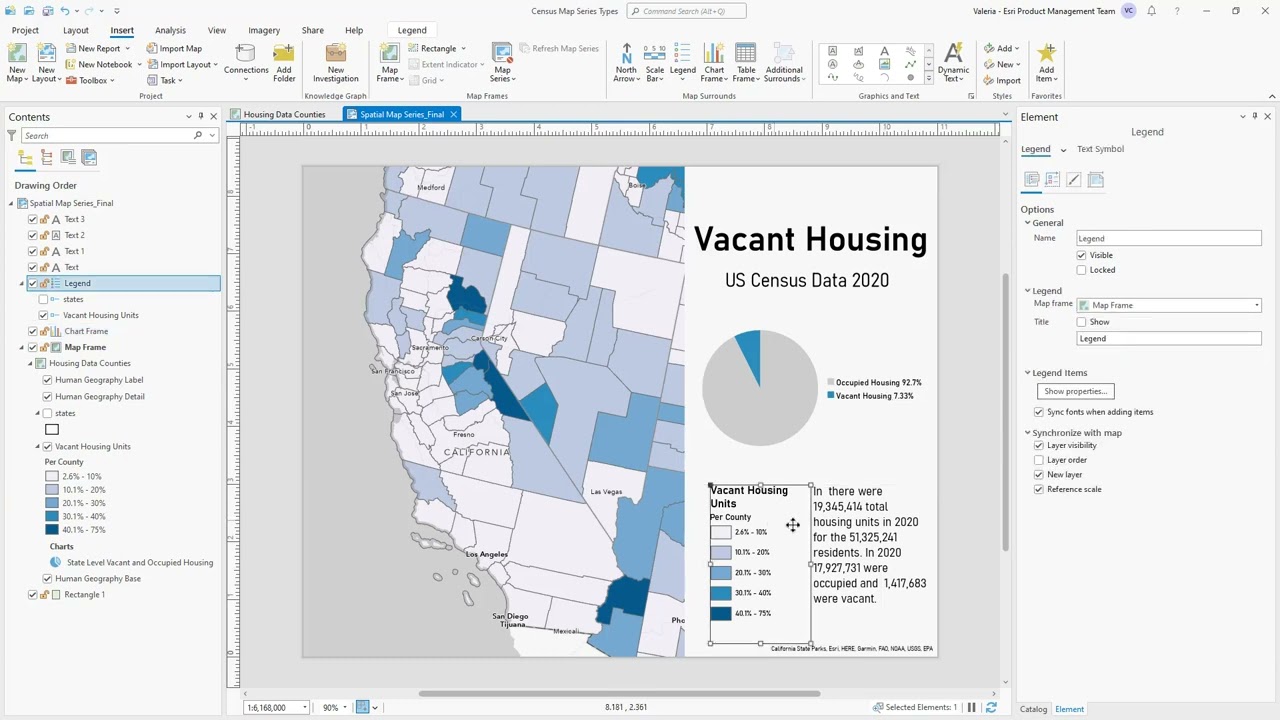Open the notifications bell
This screenshot has width=1280, height=720.
(x=1152, y=11)
